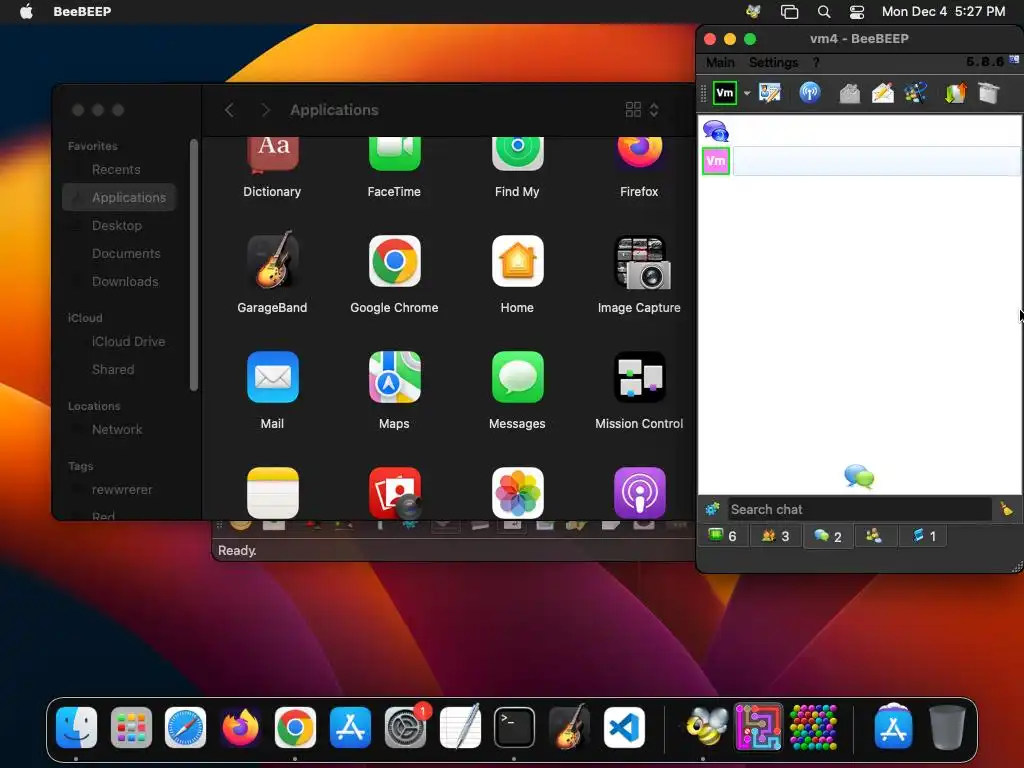
Task: Go forward with Finder's right chevron
Action: tap(265, 110)
